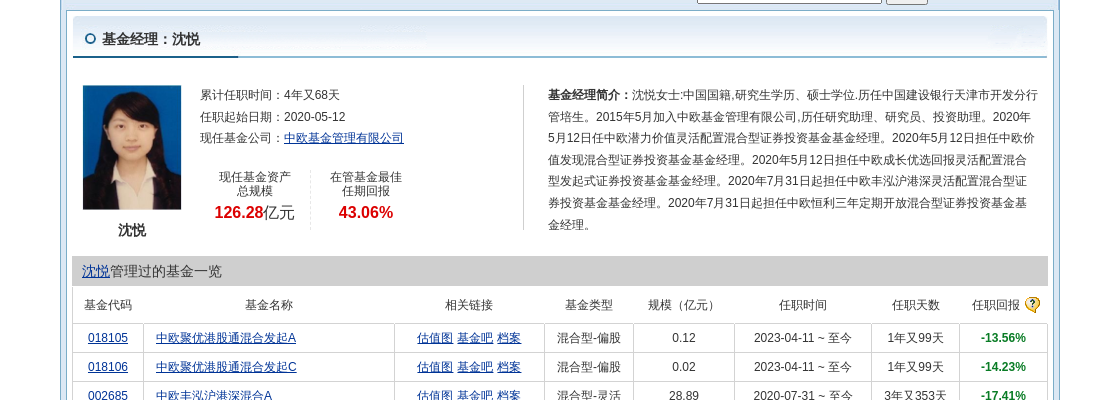Viewport: 1120px width, 400px height.
Task: Open fund code 018105 link
Action: (x=108, y=338)
